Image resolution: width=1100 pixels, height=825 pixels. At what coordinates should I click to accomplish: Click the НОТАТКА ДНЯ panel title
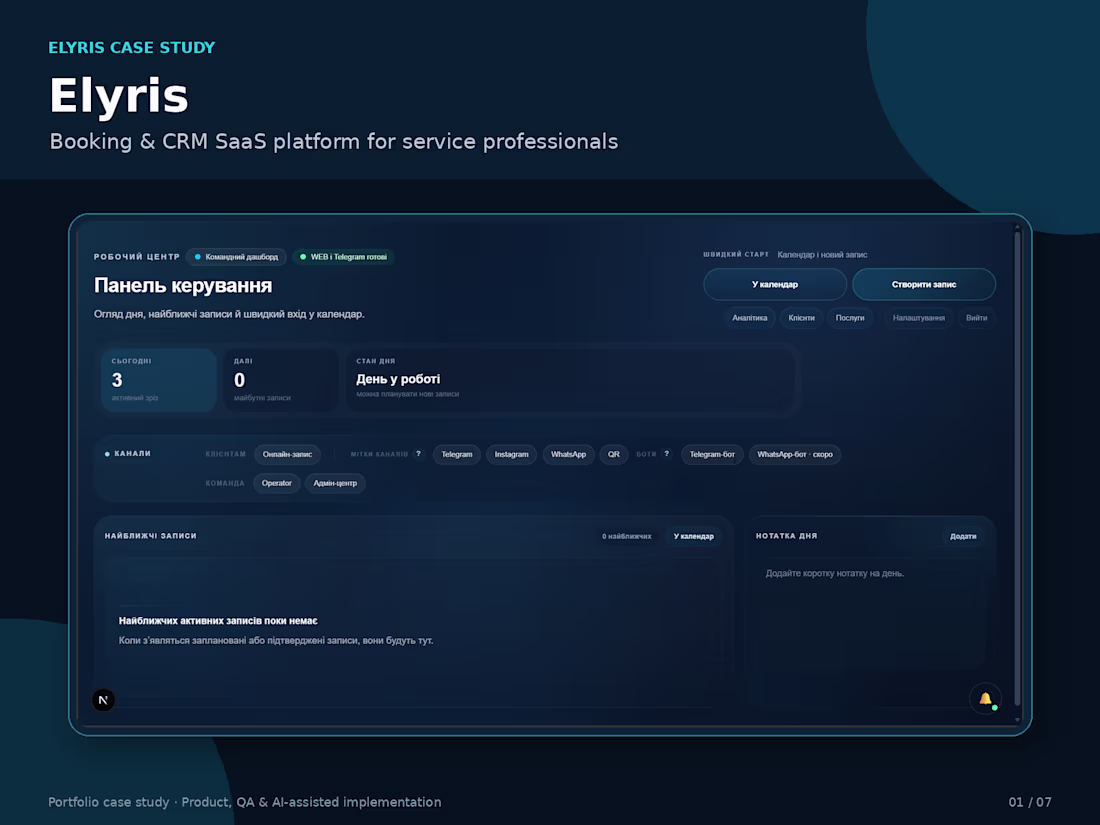(x=786, y=536)
